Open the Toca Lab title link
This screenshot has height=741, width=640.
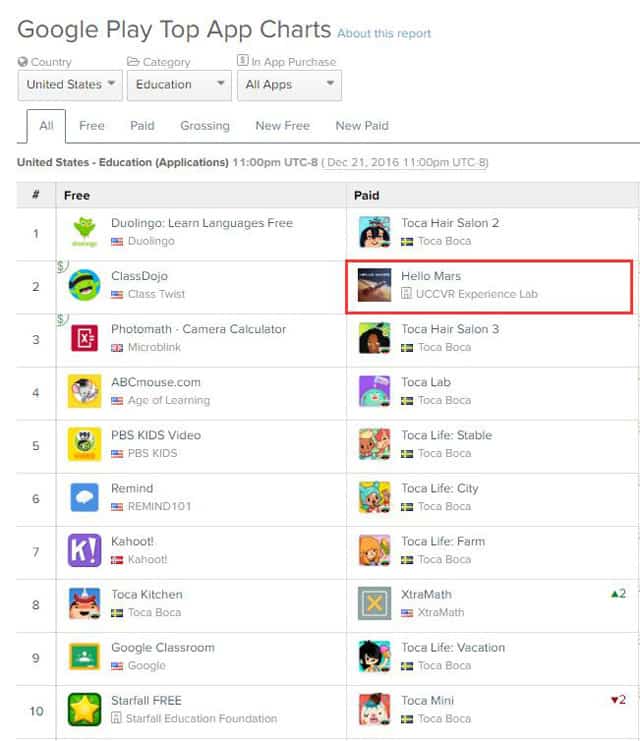point(426,382)
